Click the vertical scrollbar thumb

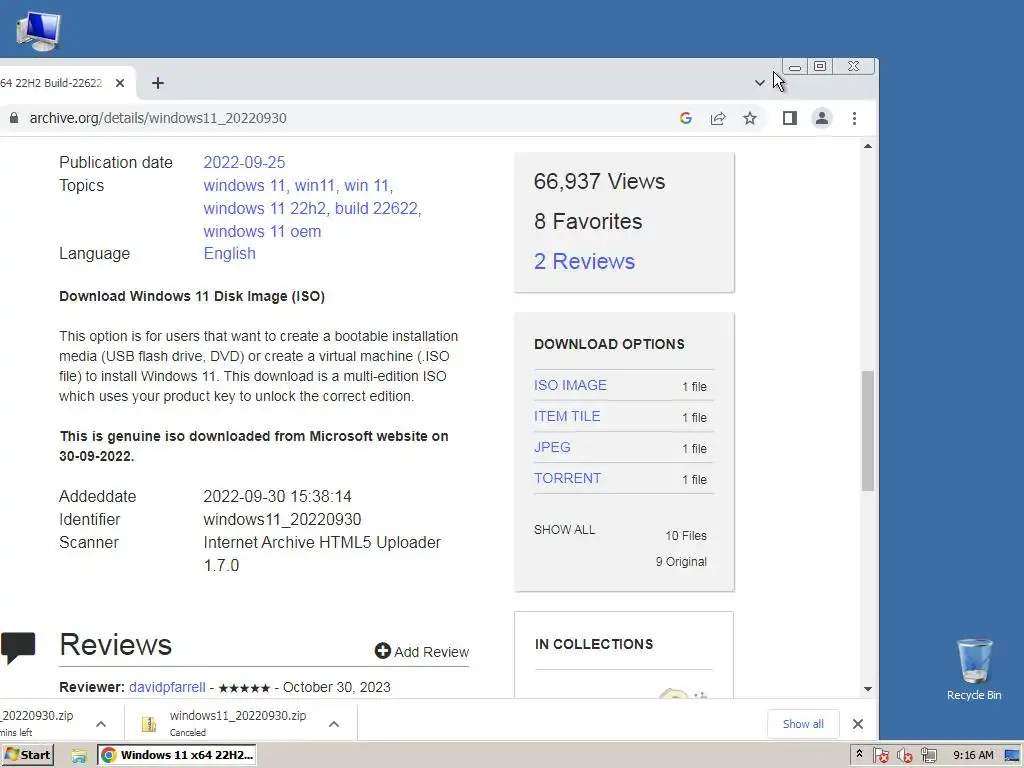[x=867, y=430]
